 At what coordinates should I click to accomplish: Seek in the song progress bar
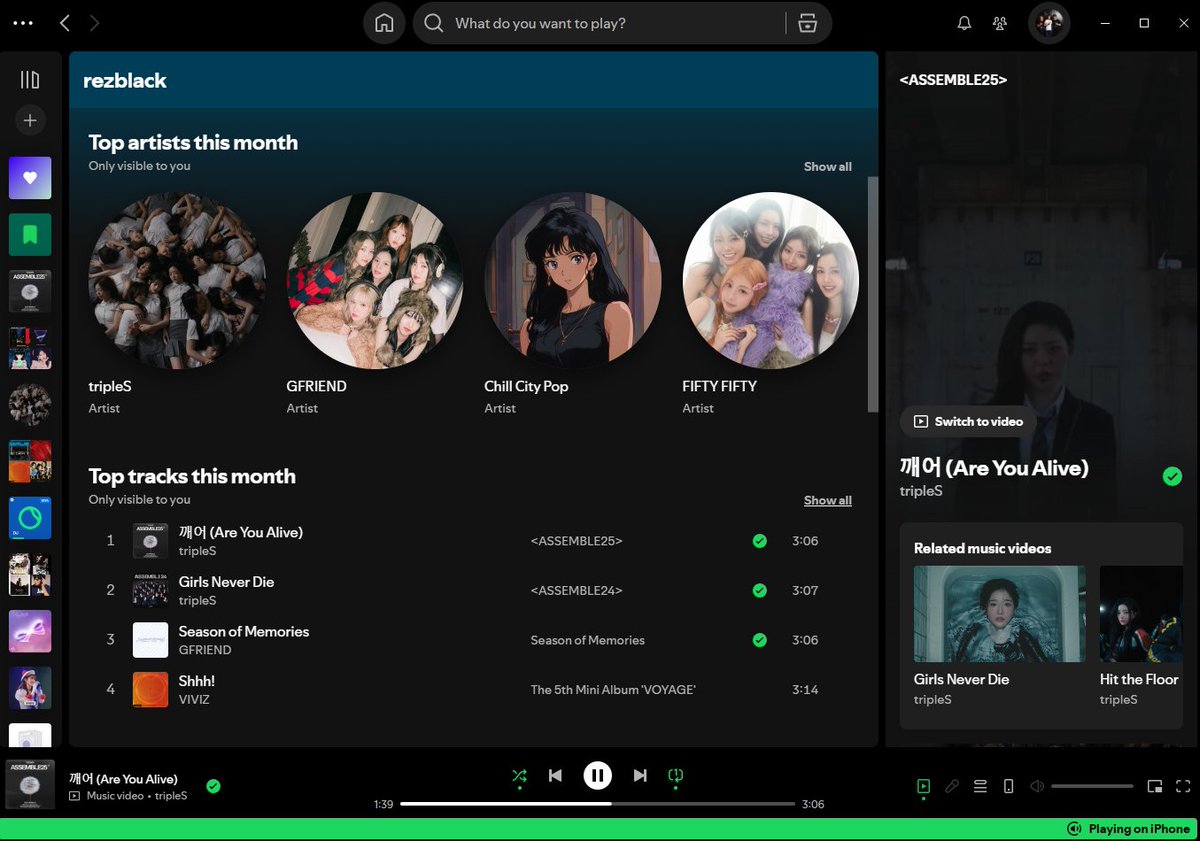click(x=598, y=804)
